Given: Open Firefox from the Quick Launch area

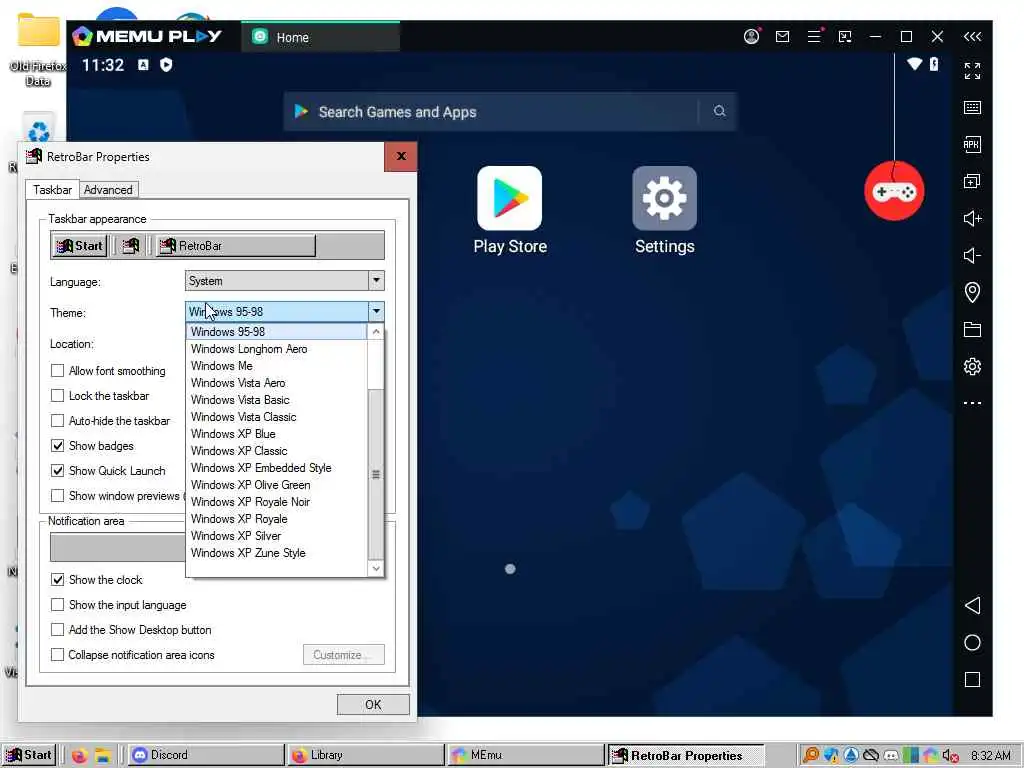Looking at the screenshot, I should pos(79,756).
